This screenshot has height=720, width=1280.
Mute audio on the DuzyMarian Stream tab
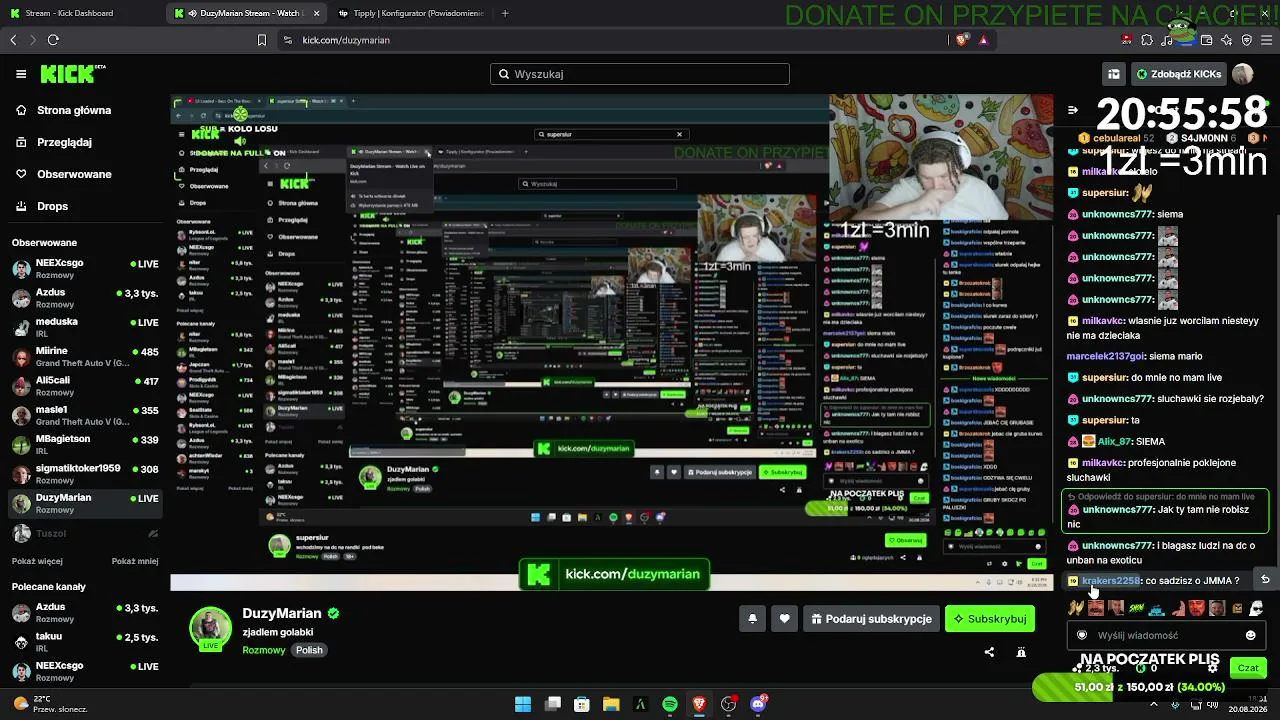click(192, 13)
